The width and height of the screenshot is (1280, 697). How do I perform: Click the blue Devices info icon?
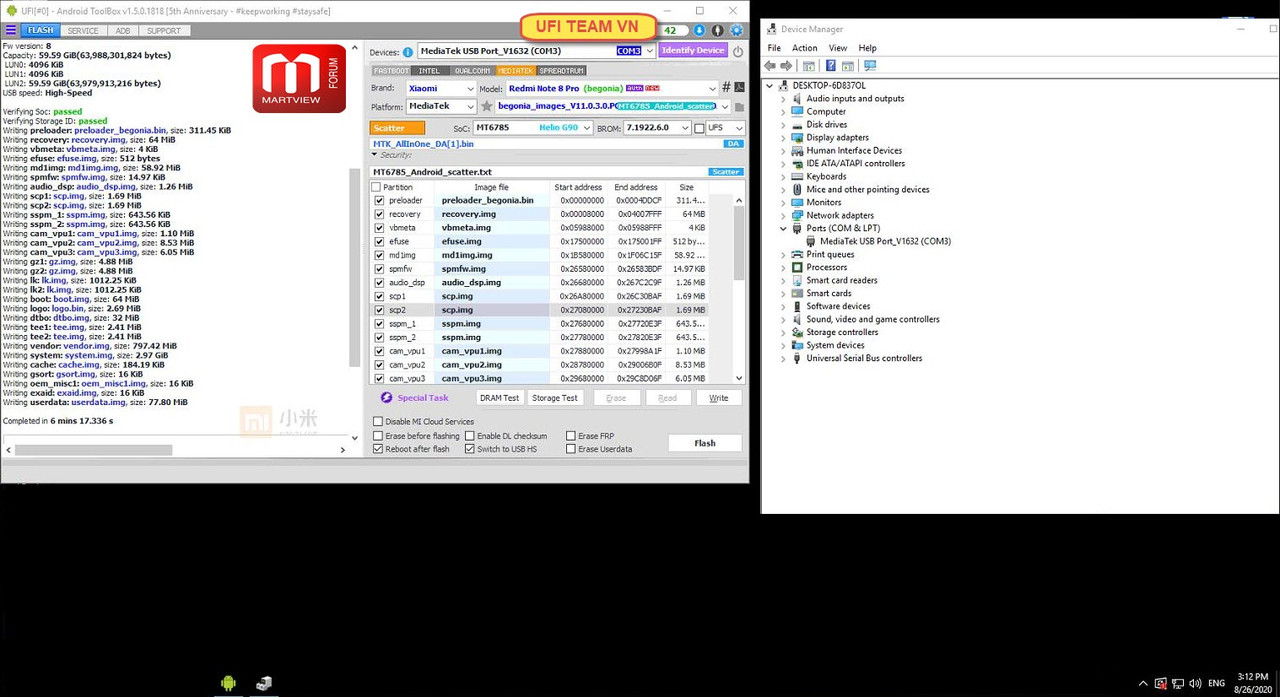point(408,52)
